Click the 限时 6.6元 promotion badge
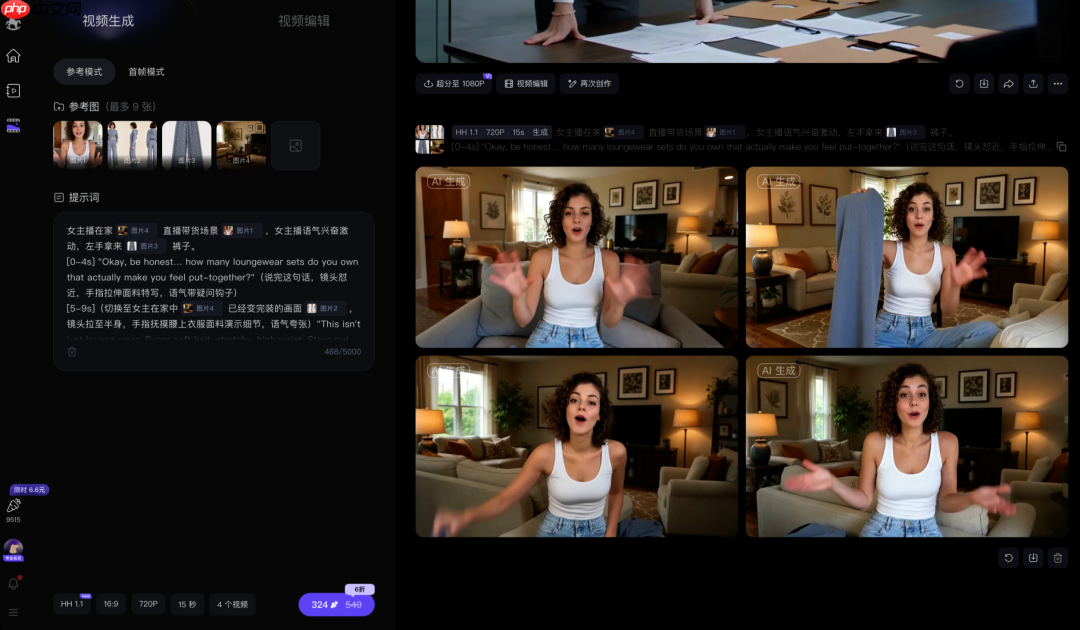 click(x=29, y=490)
